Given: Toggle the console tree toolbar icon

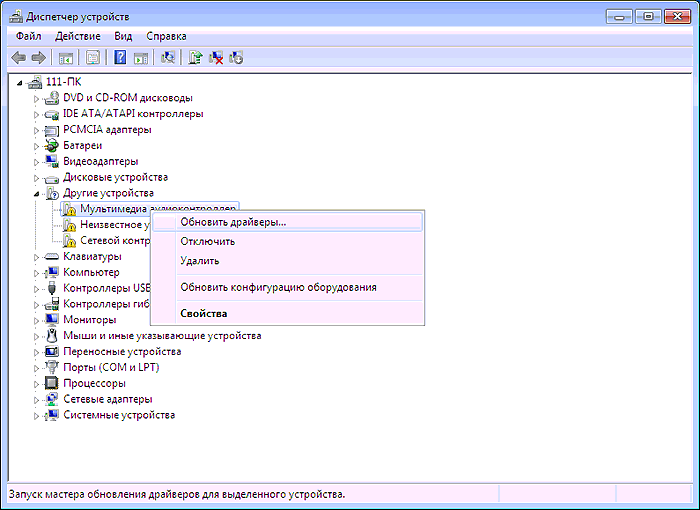Looking at the screenshot, I should click(x=66, y=58).
